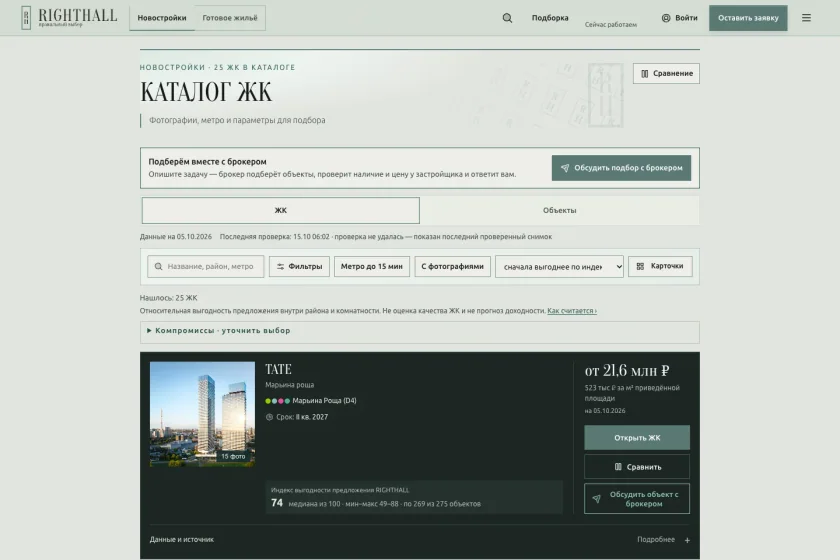
Task: Toggle С фотографиями filter
Action: tap(452, 266)
